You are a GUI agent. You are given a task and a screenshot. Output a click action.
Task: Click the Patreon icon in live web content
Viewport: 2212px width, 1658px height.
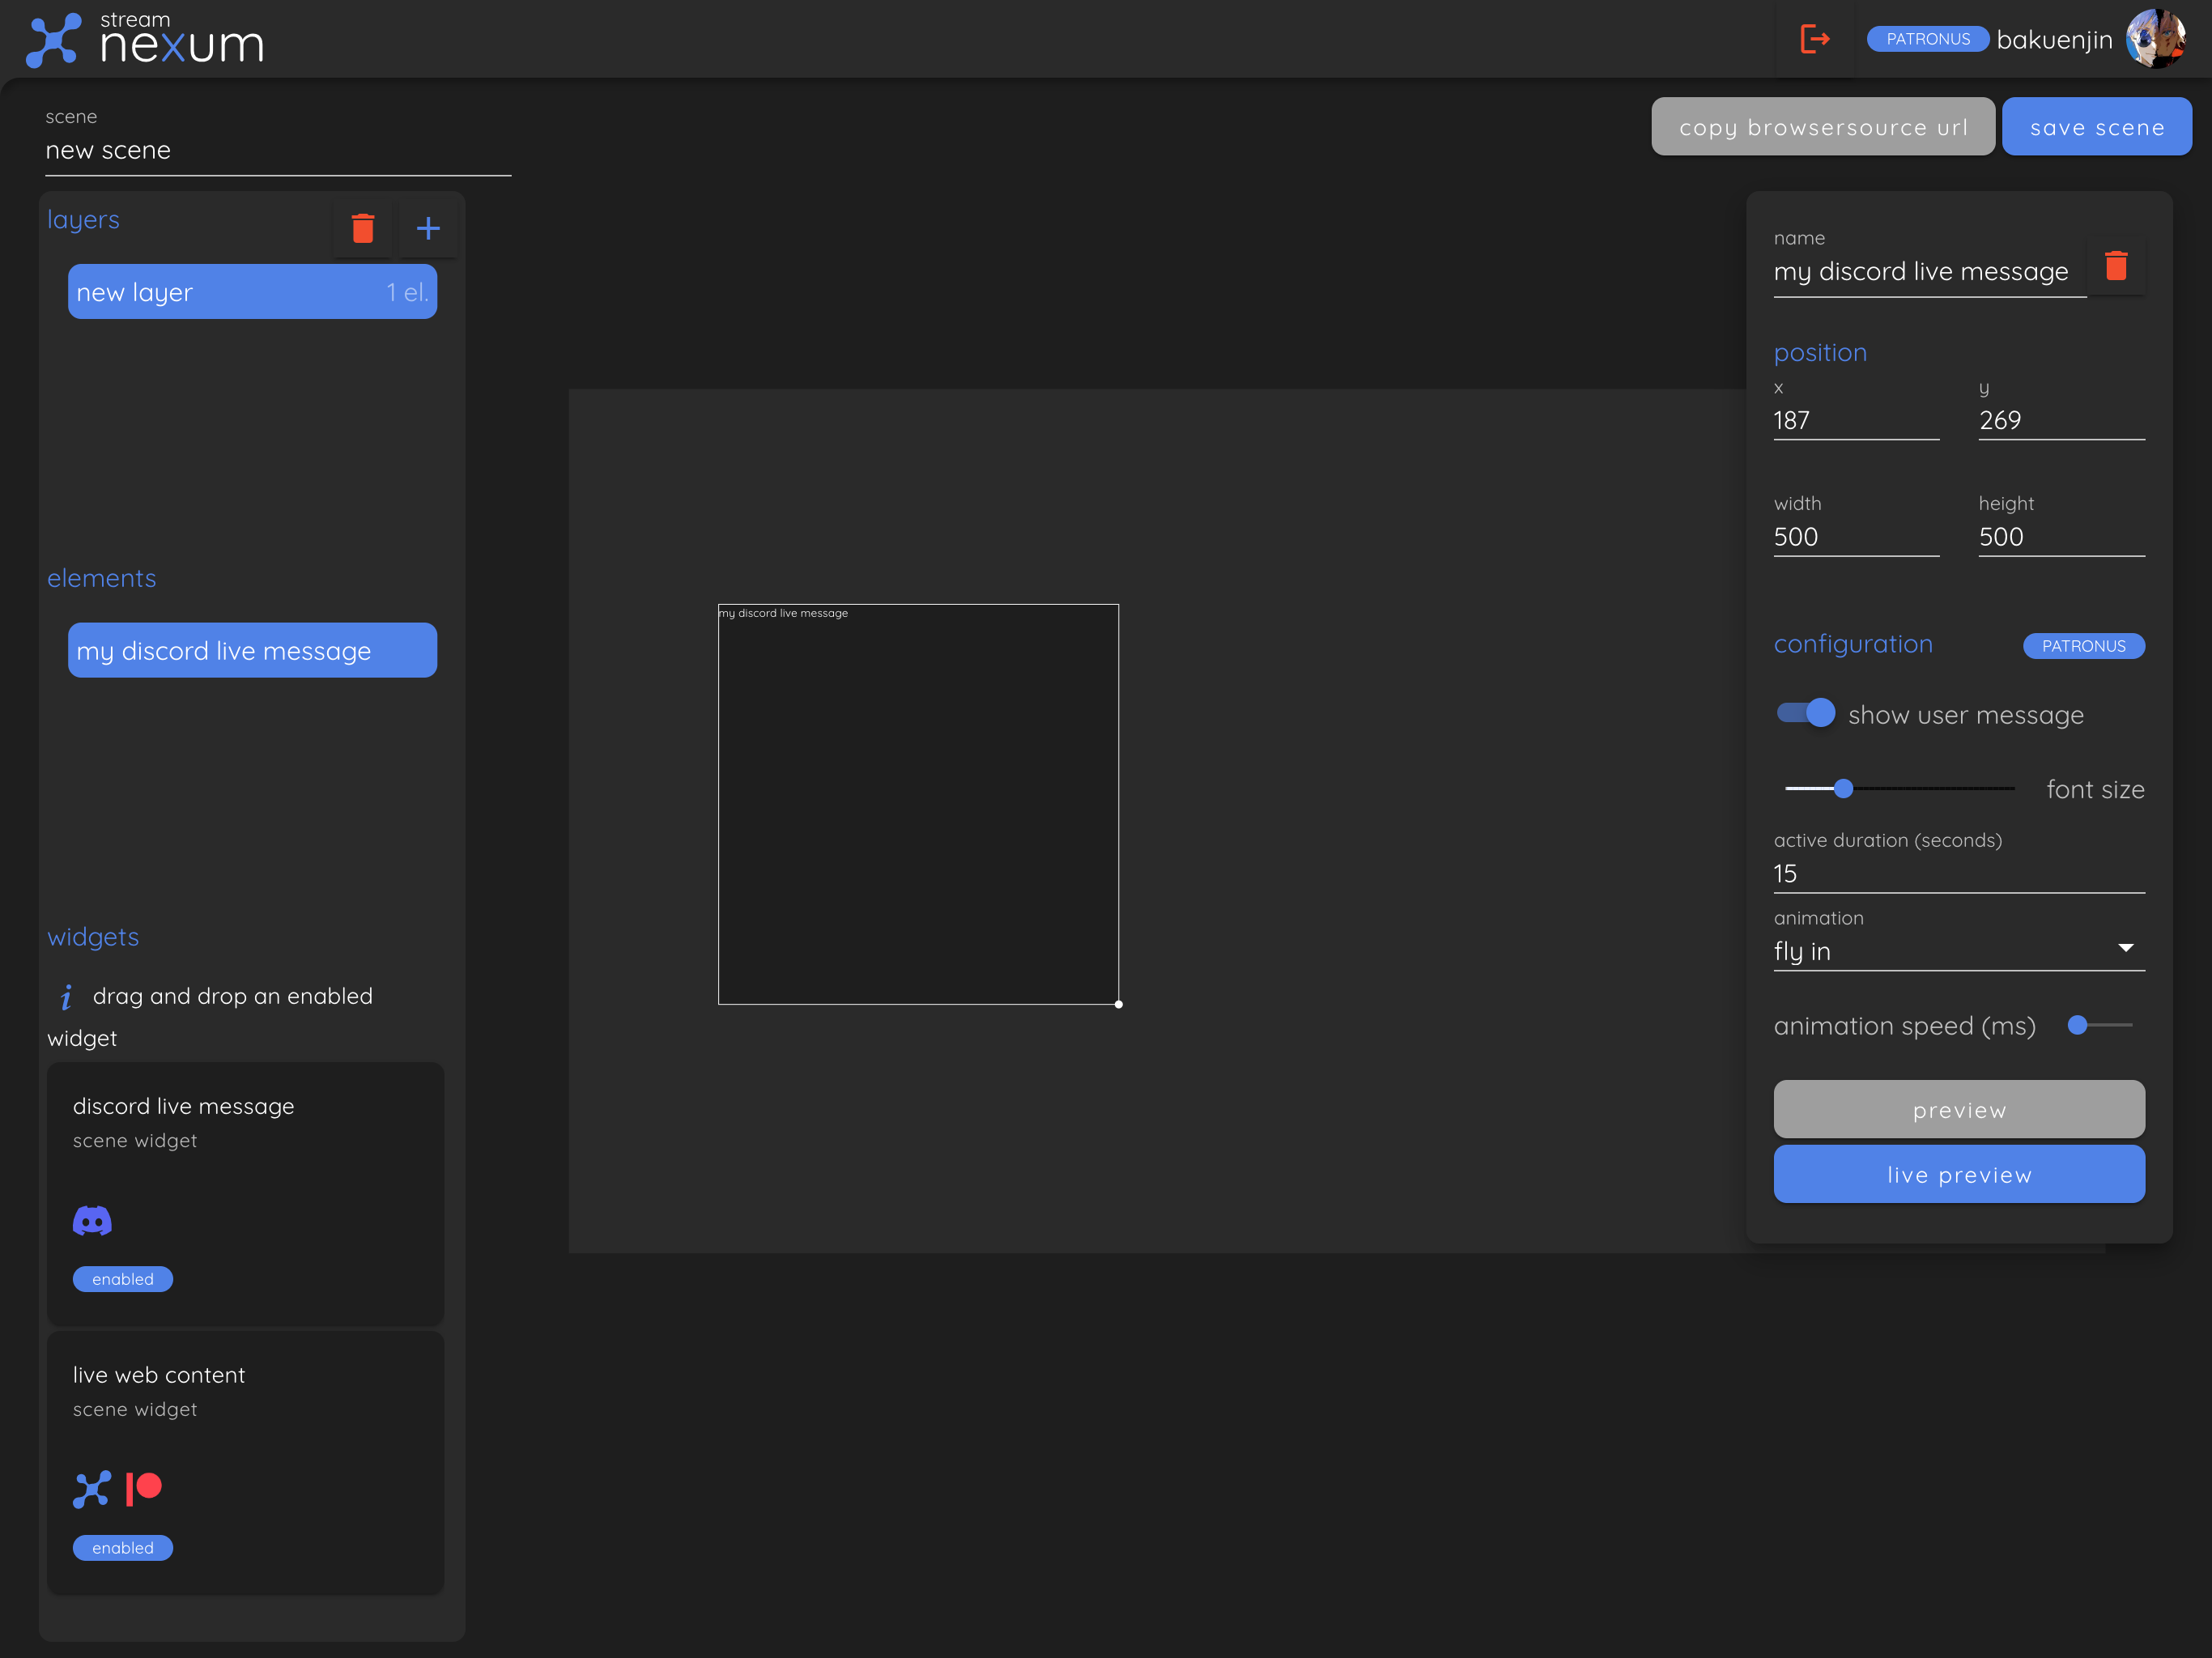(144, 1488)
